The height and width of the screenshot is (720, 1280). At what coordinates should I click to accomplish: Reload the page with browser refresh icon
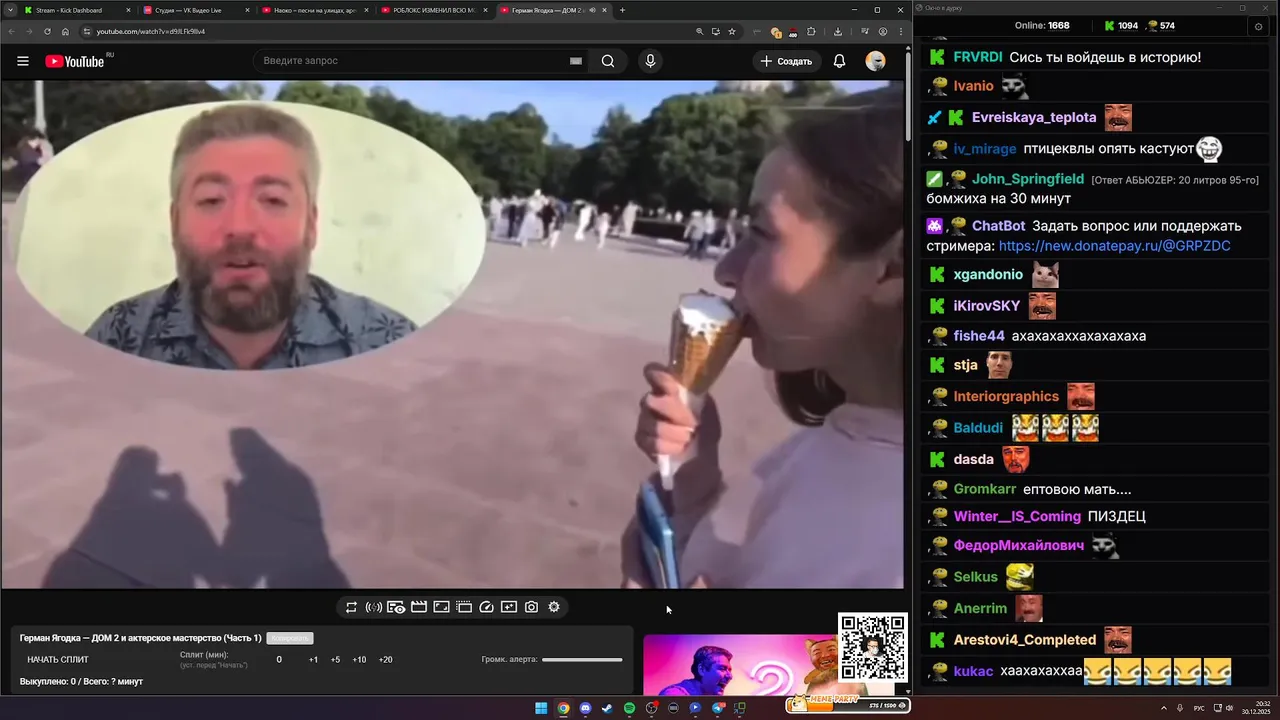[x=47, y=31]
